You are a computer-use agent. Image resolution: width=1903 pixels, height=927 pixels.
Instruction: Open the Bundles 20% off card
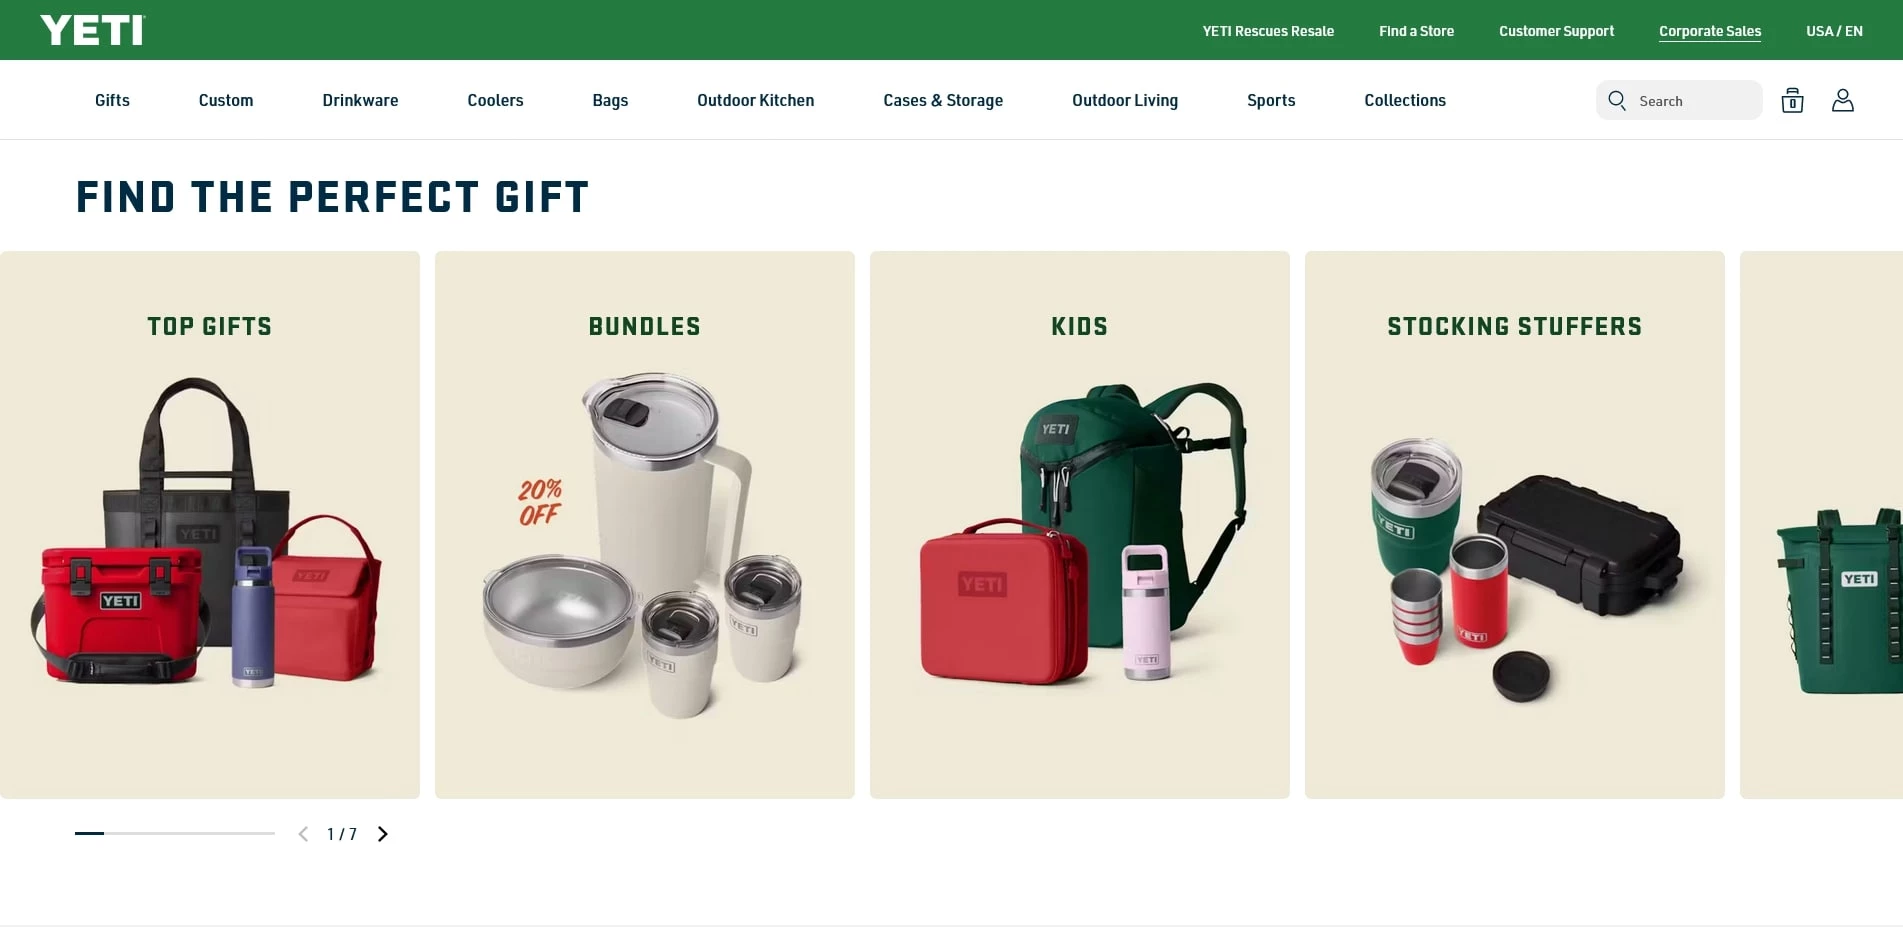pyautogui.click(x=645, y=525)
